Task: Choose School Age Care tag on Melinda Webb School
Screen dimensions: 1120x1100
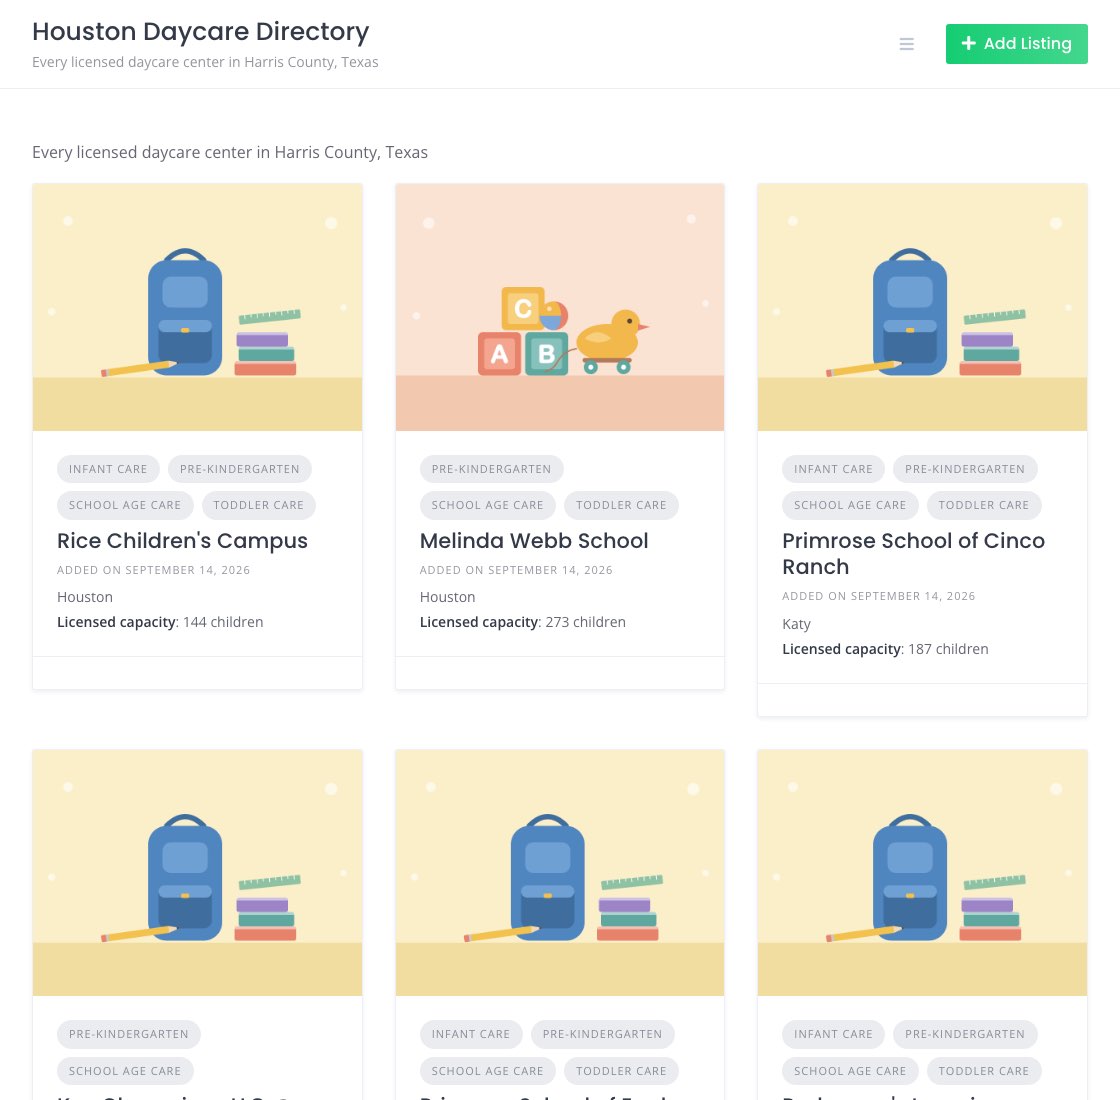Action: 487,505
